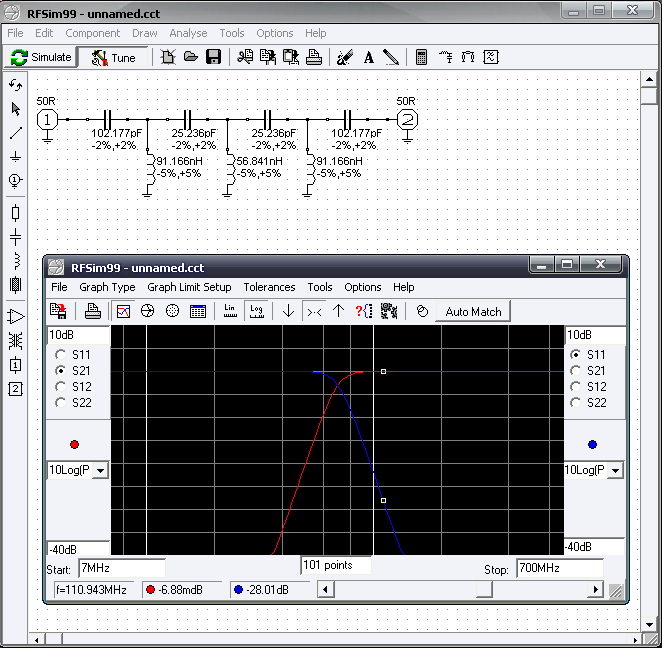This screenshot has width=662, height=648.
Task: Click the new circuit icon in main toolbar
Action: 168,57
